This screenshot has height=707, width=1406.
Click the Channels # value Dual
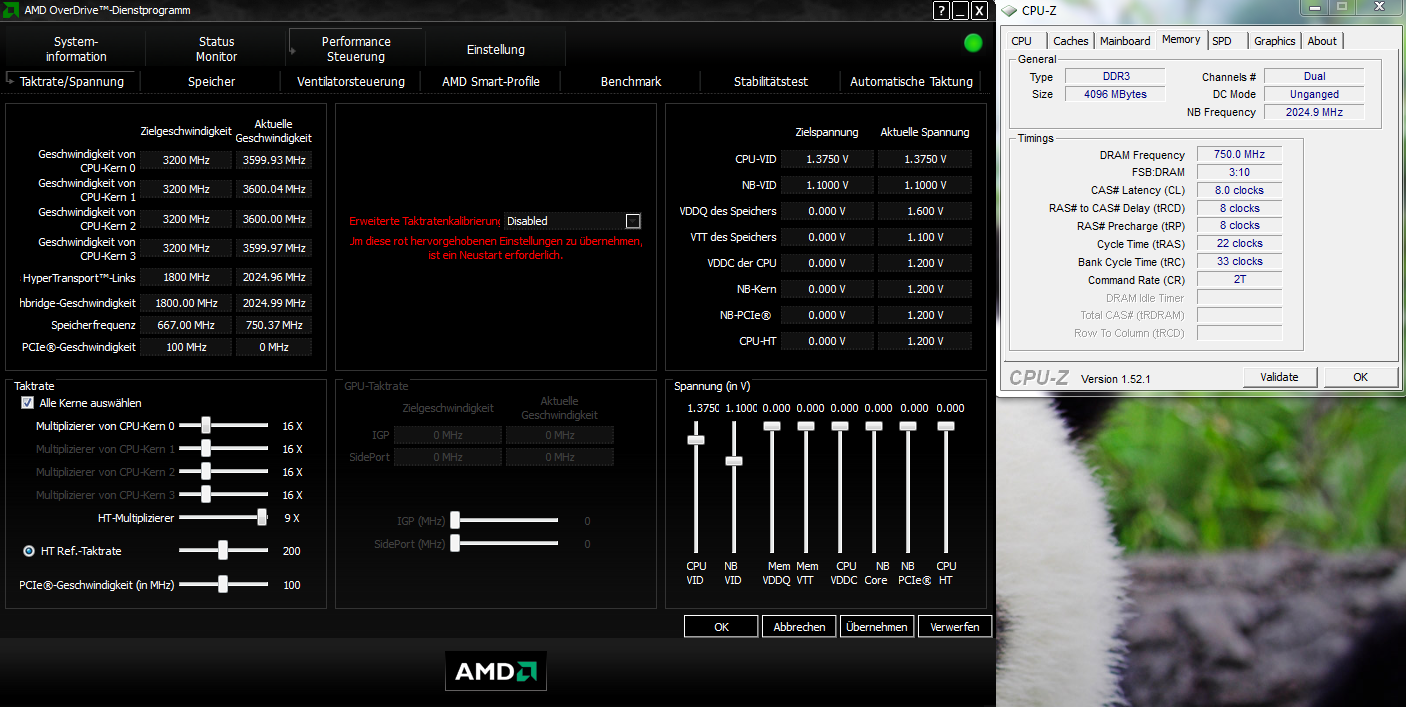click(x=1314, y=76)
